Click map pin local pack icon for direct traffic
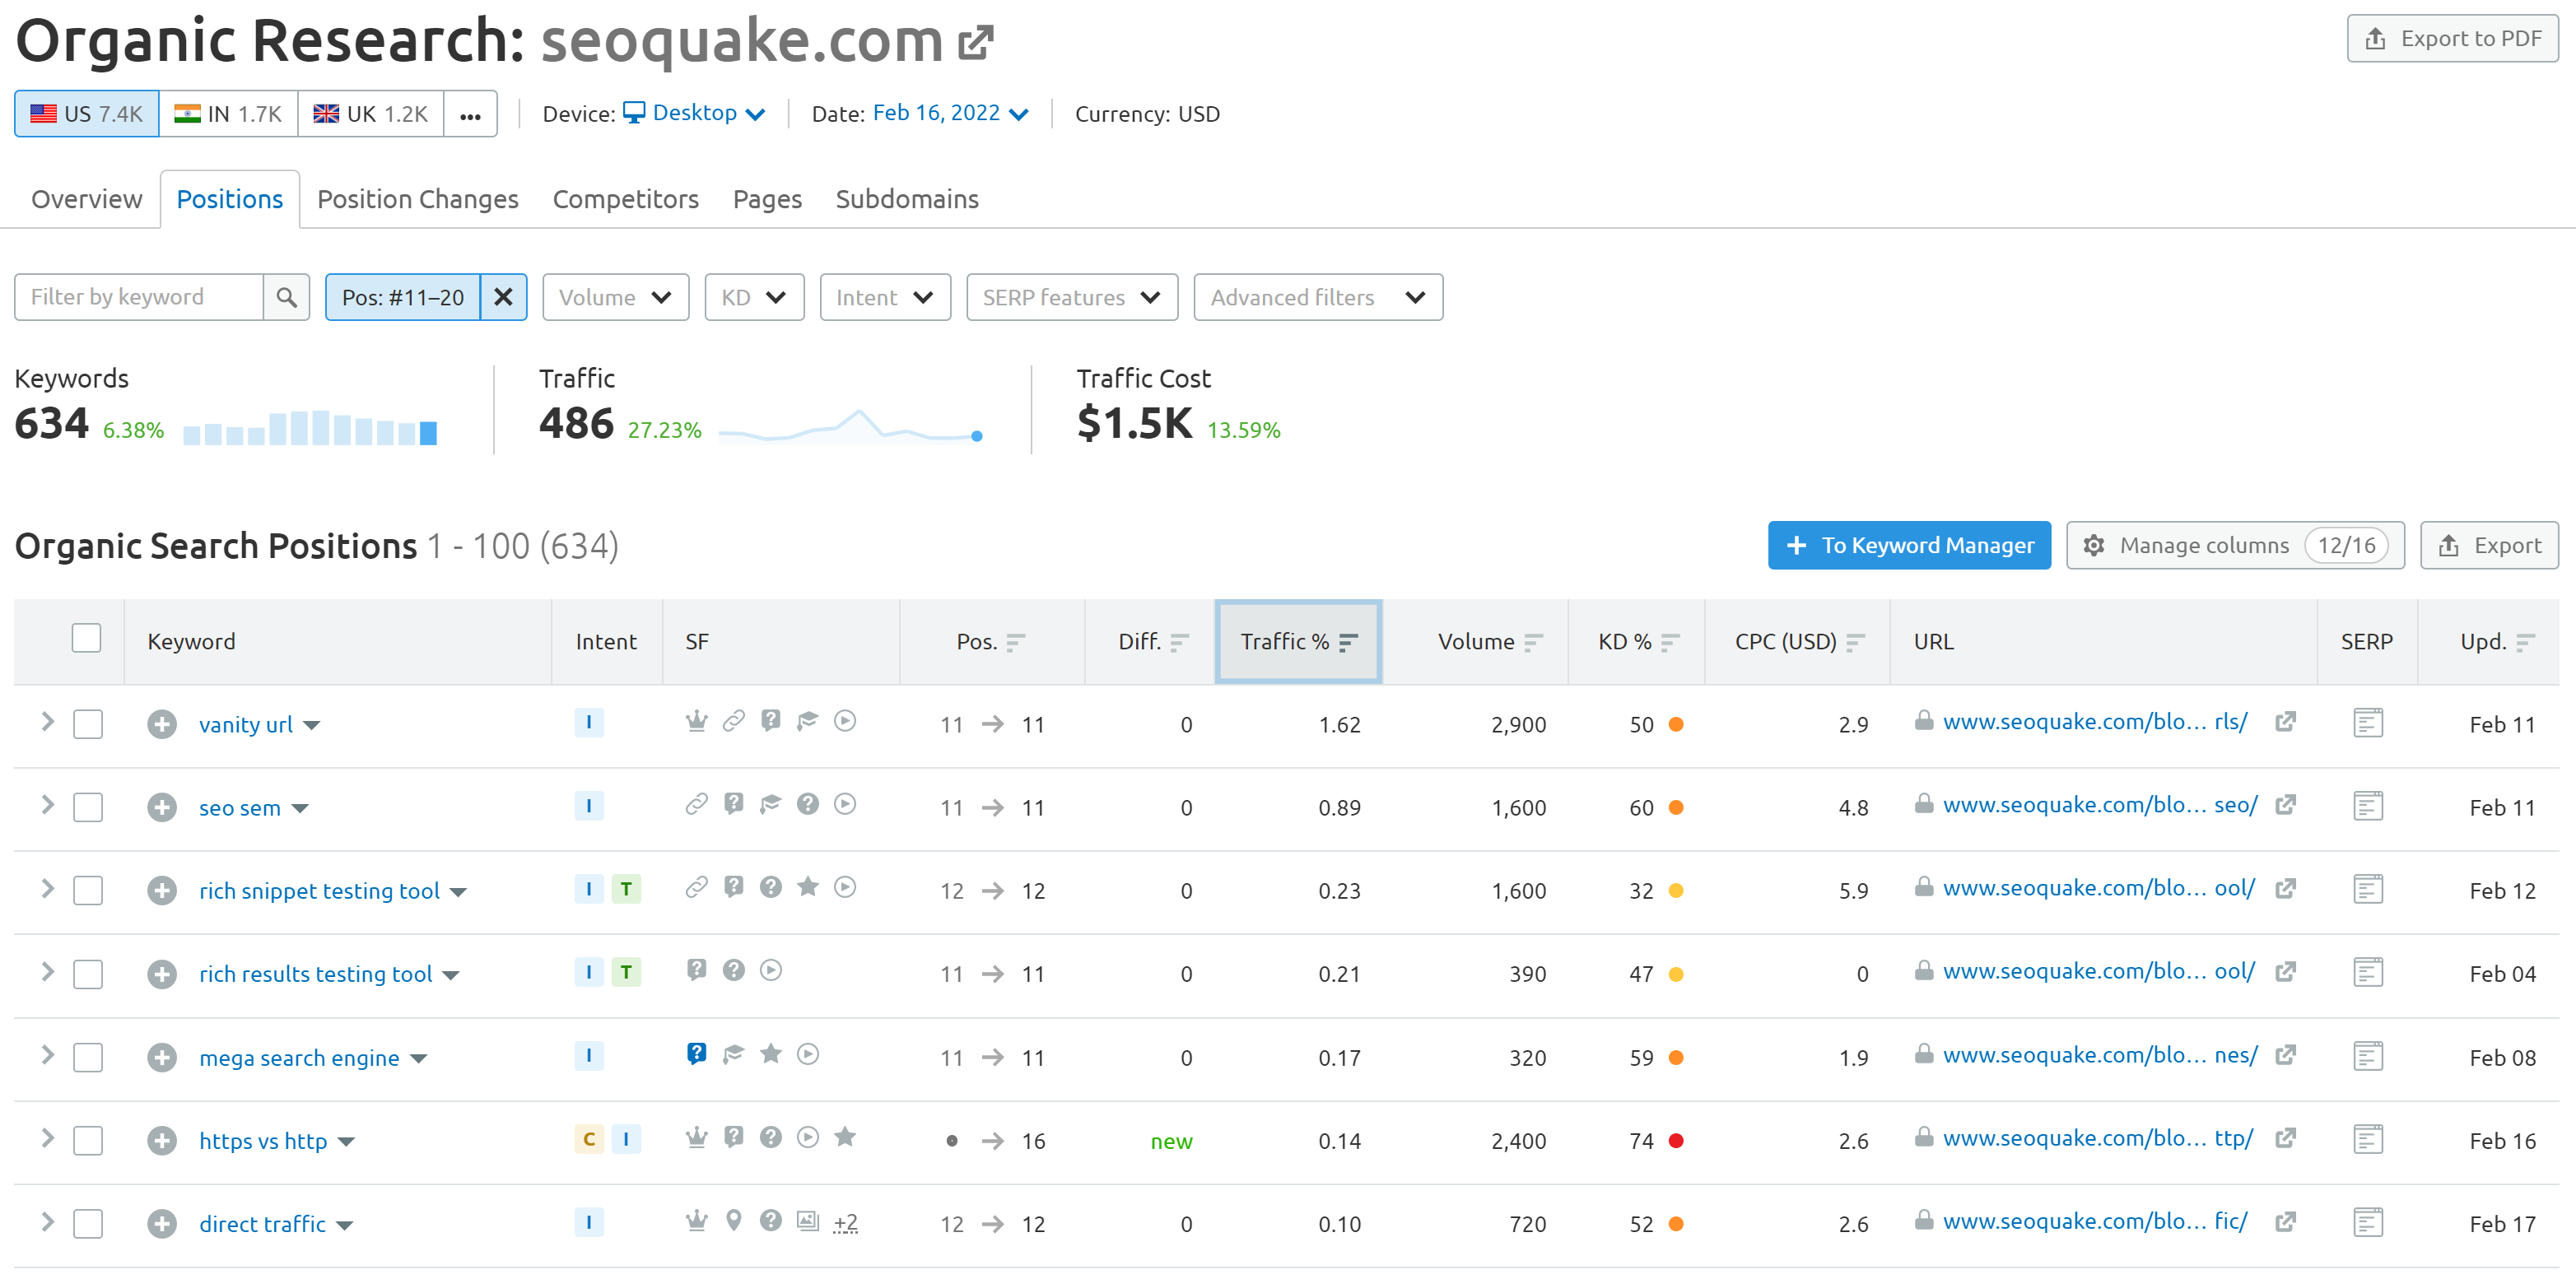The height and width of the screenshot is (1279, 2576). tap(733, 1220)
